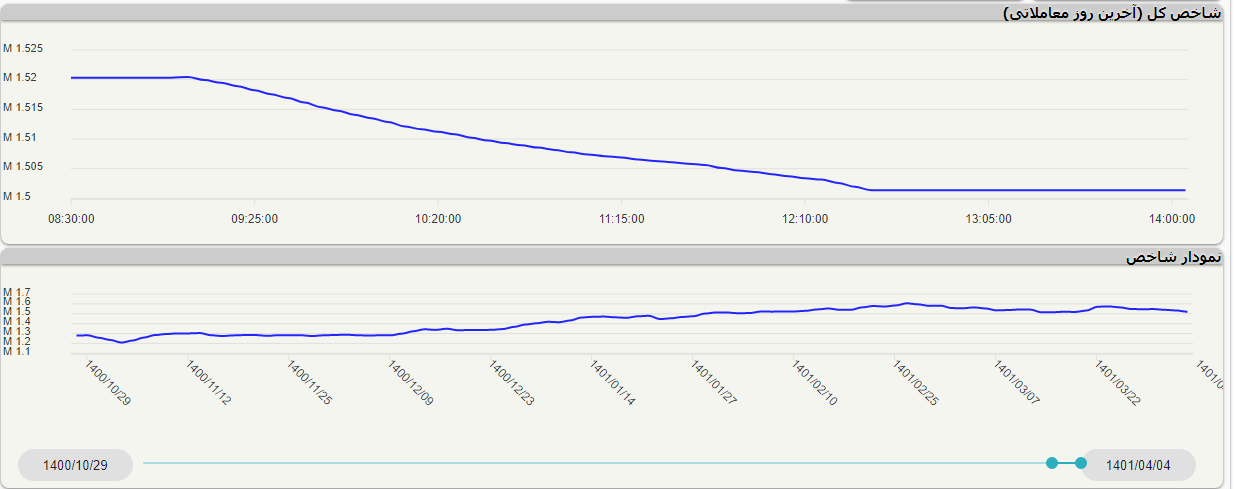Click the 08:30:00 time axis label
1235x489 pixels.
pyautogui.click(x=71, y=218)
